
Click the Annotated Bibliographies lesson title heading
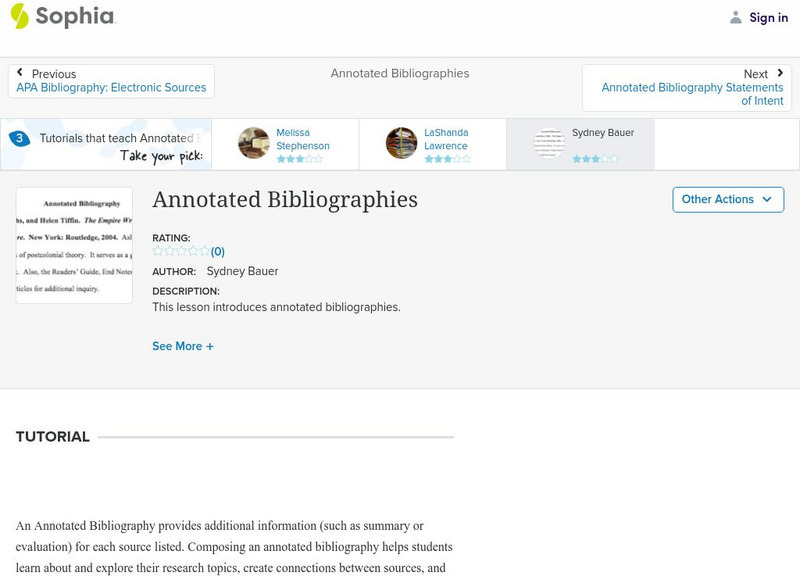pos(285,199)
